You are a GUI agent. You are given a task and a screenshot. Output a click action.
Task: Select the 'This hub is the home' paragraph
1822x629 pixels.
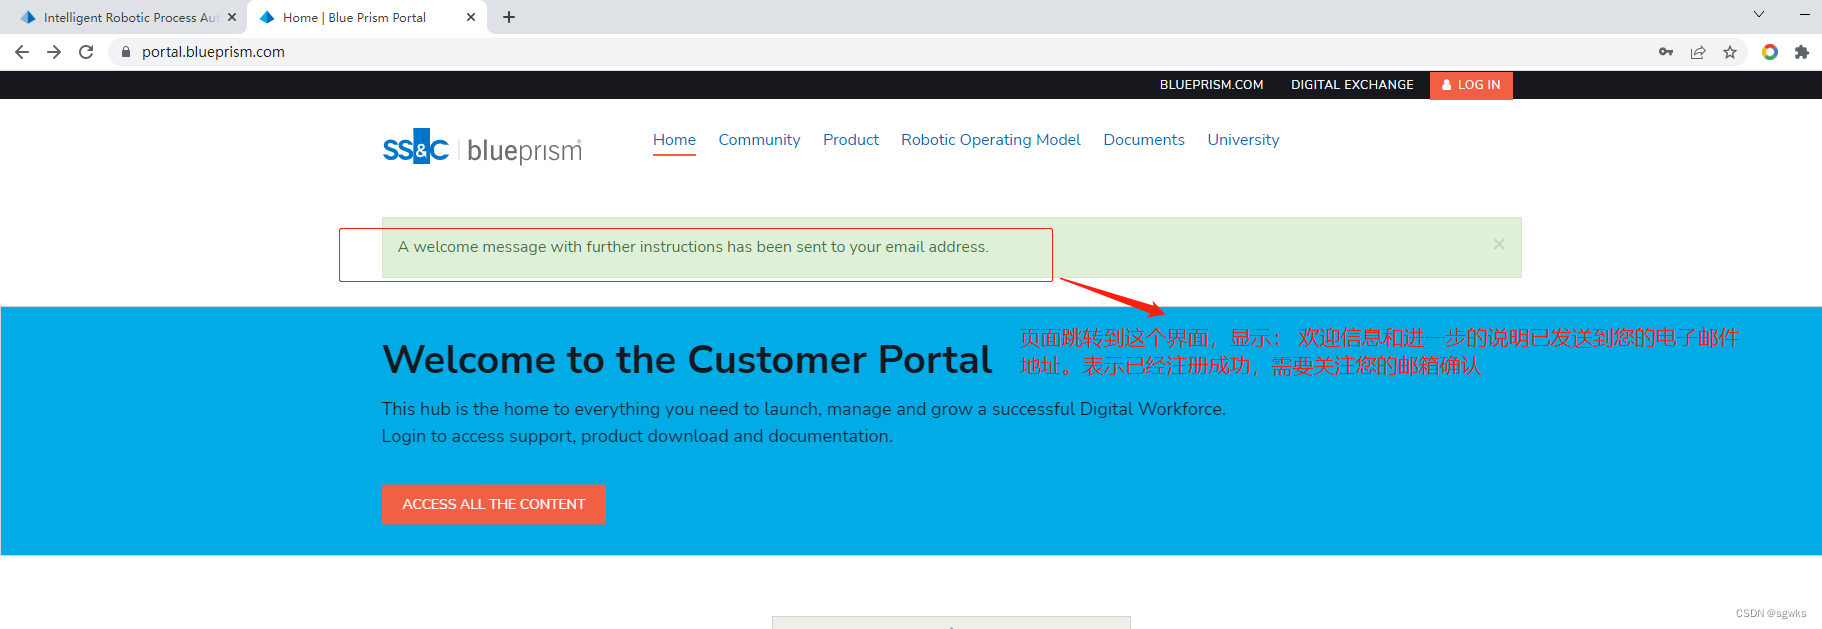tap(803, 422)
